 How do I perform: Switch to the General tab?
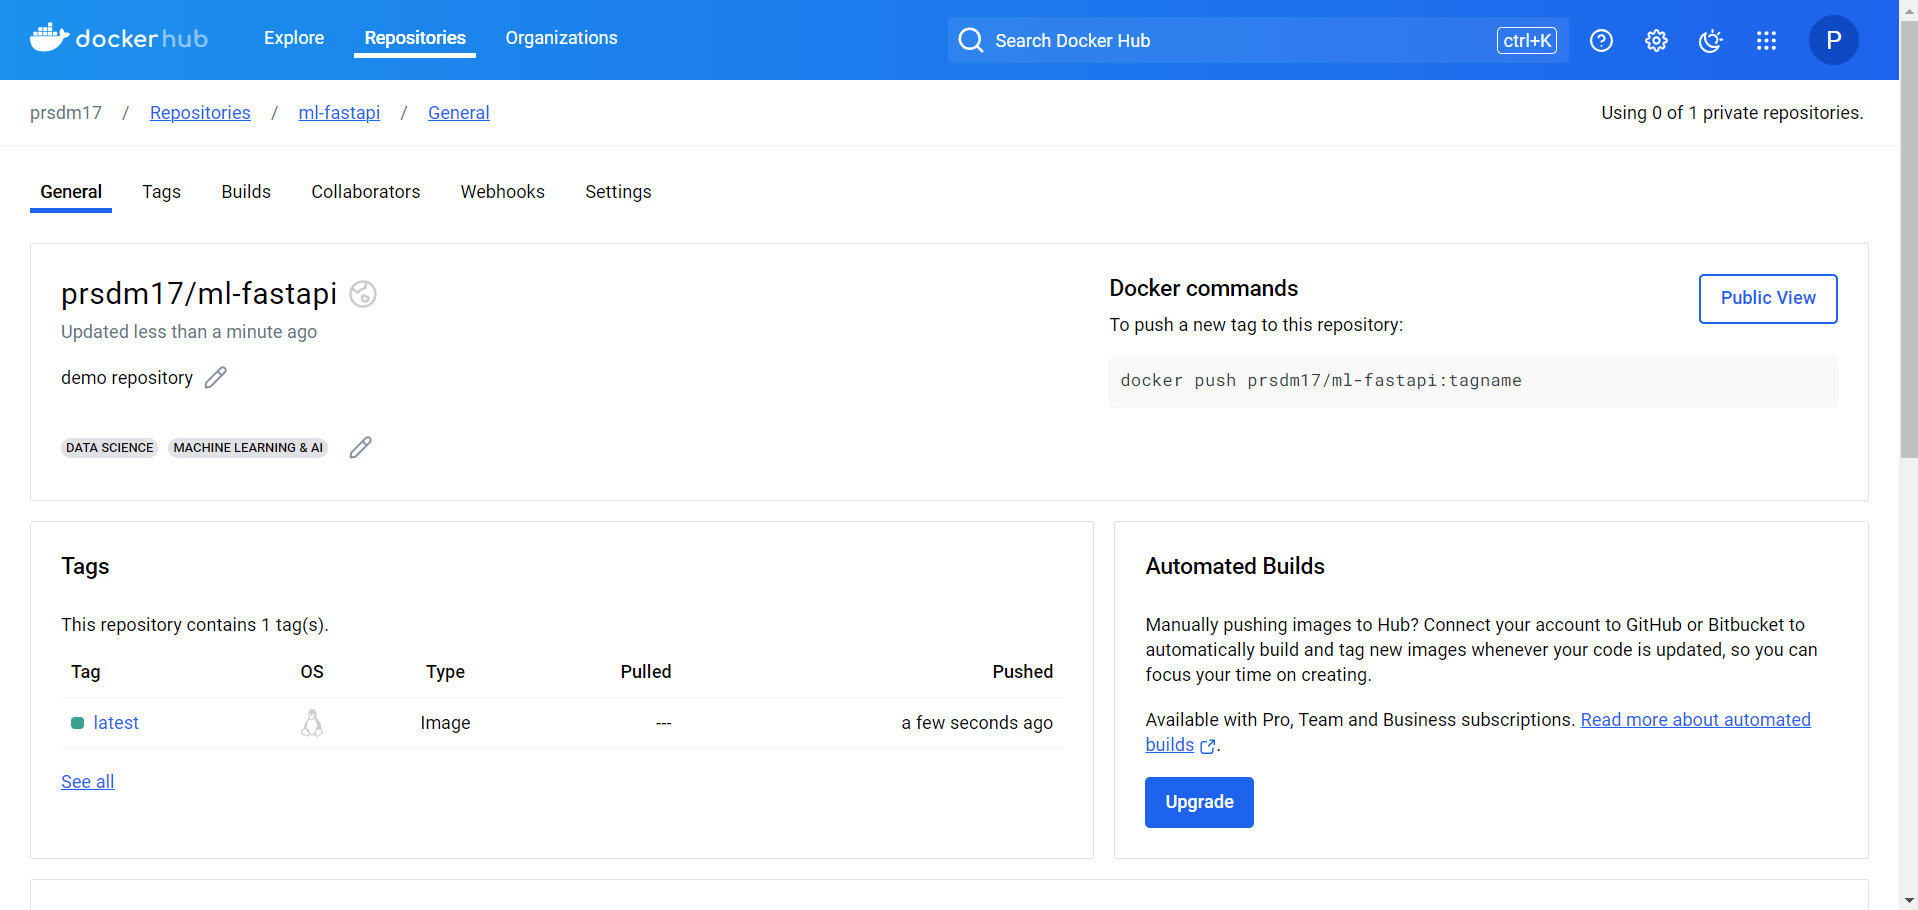[x=71, y=192]
